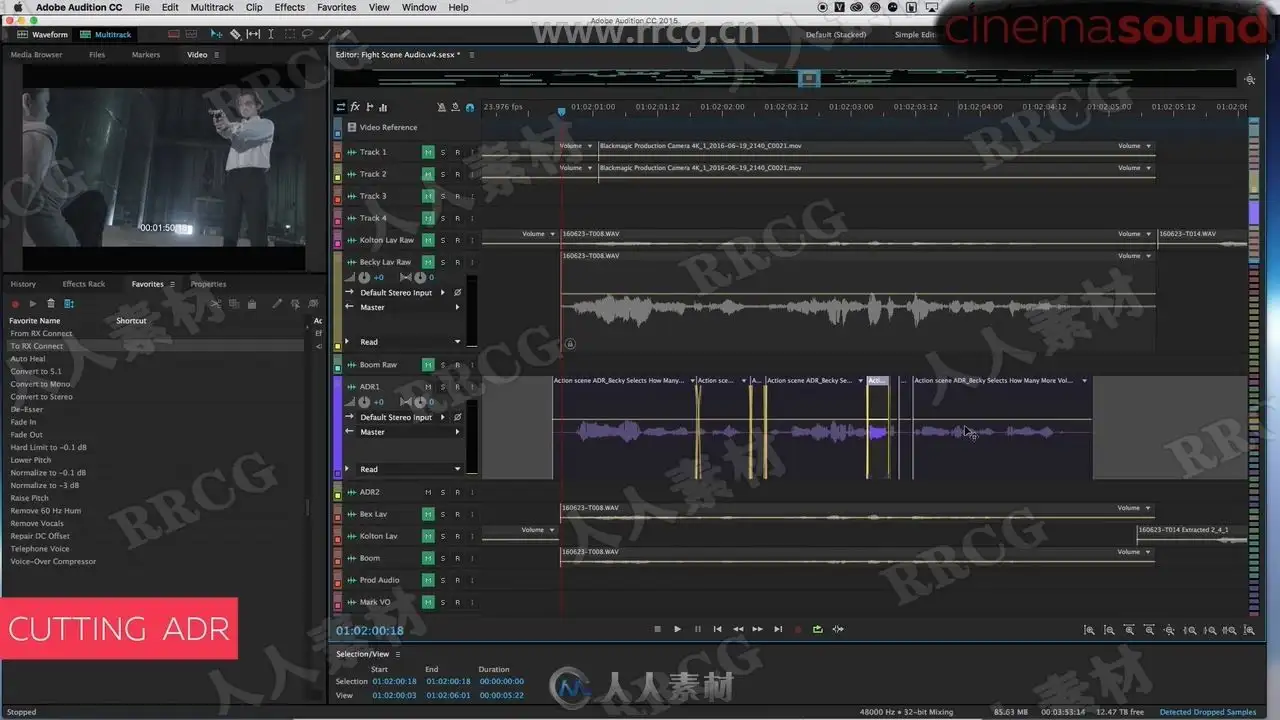Solo Track 2
This screenshot has height=720, width=1280.
tap(443, 174)
